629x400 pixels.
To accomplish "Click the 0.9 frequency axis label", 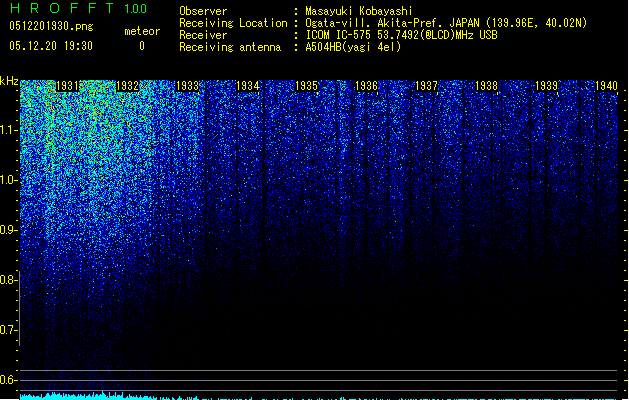I will tap(8, 230).
